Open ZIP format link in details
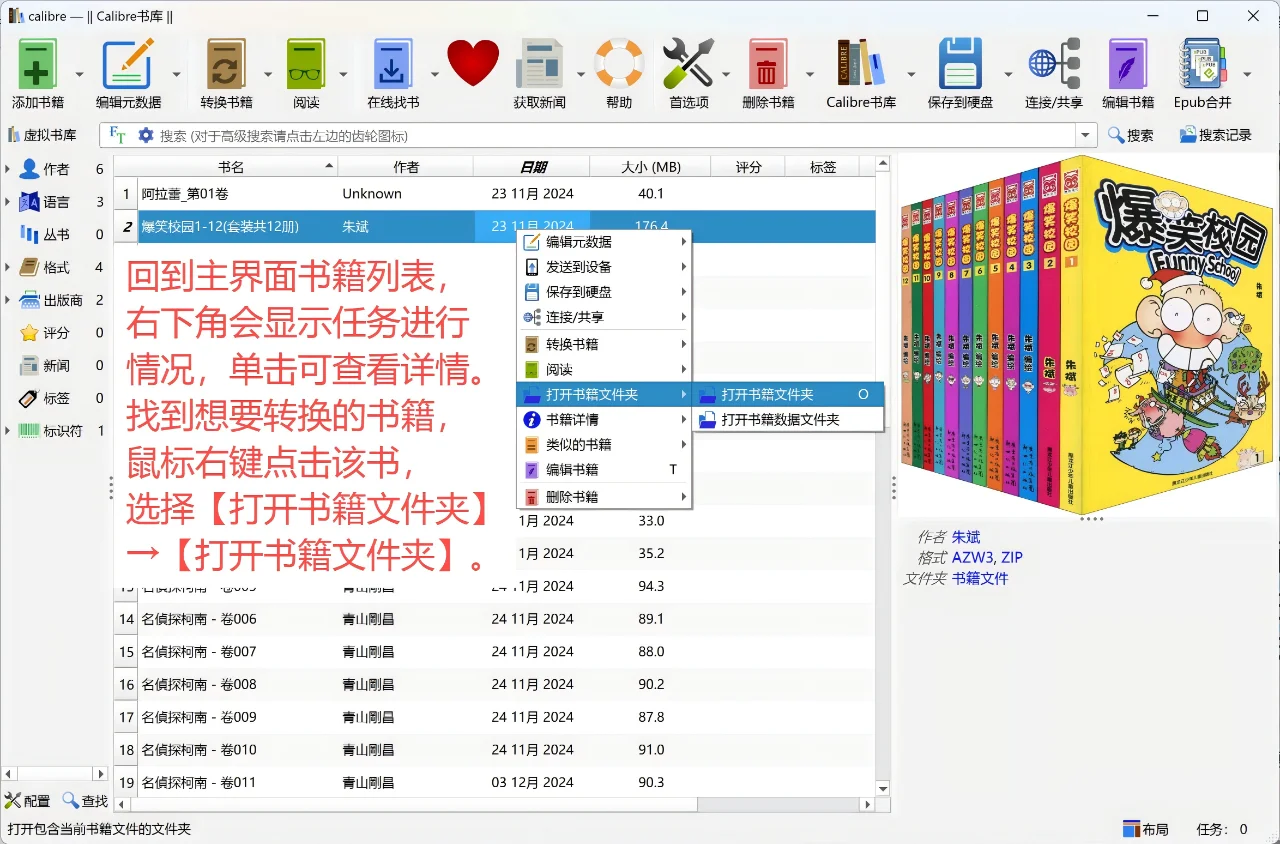 point(1011,558)
